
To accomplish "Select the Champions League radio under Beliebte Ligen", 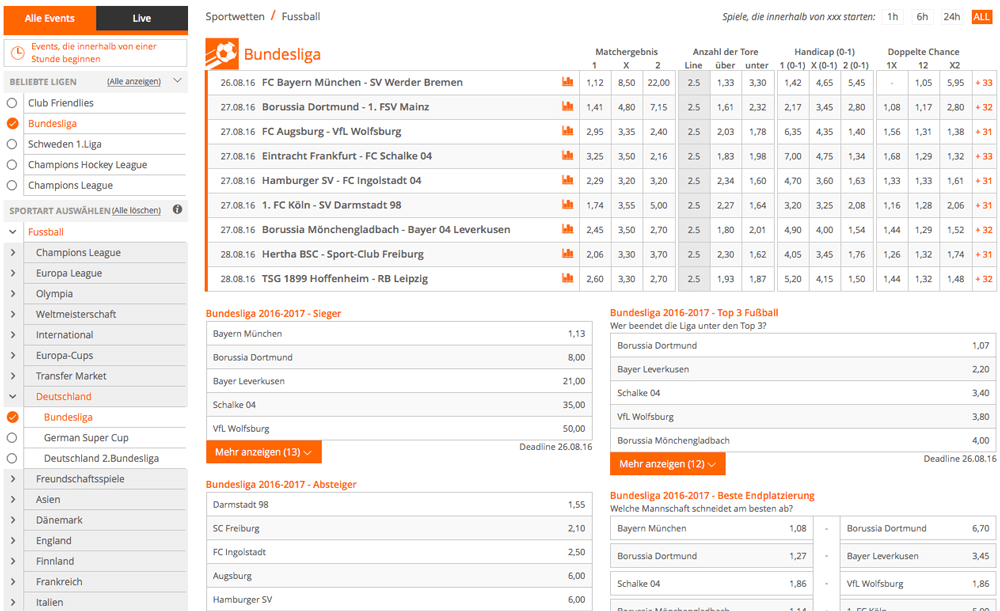I will 11,185.
